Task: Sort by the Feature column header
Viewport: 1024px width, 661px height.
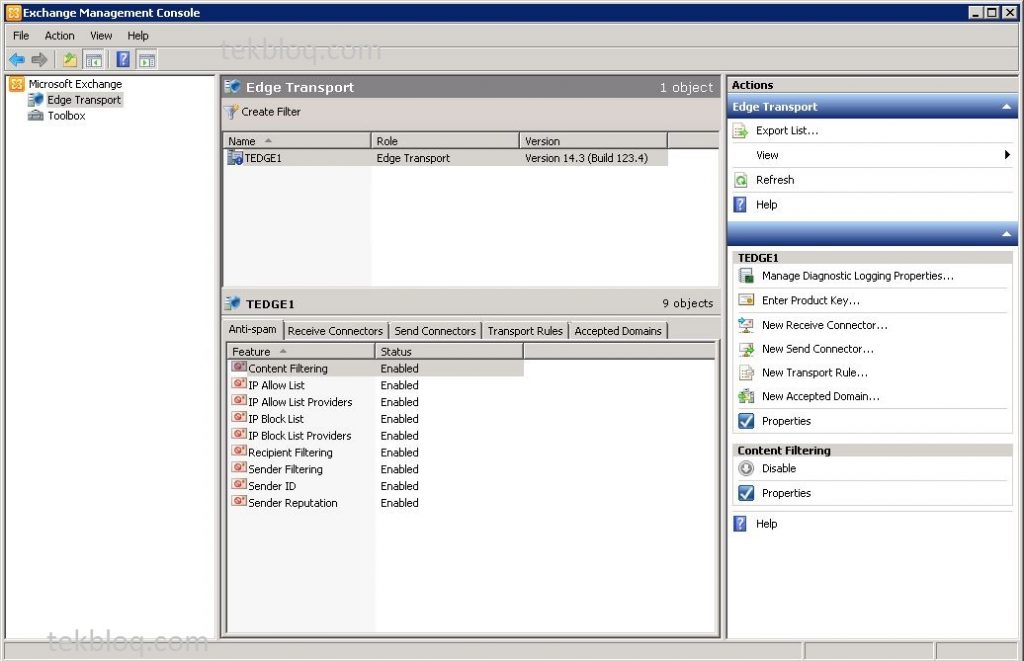Action: [301, 351]
